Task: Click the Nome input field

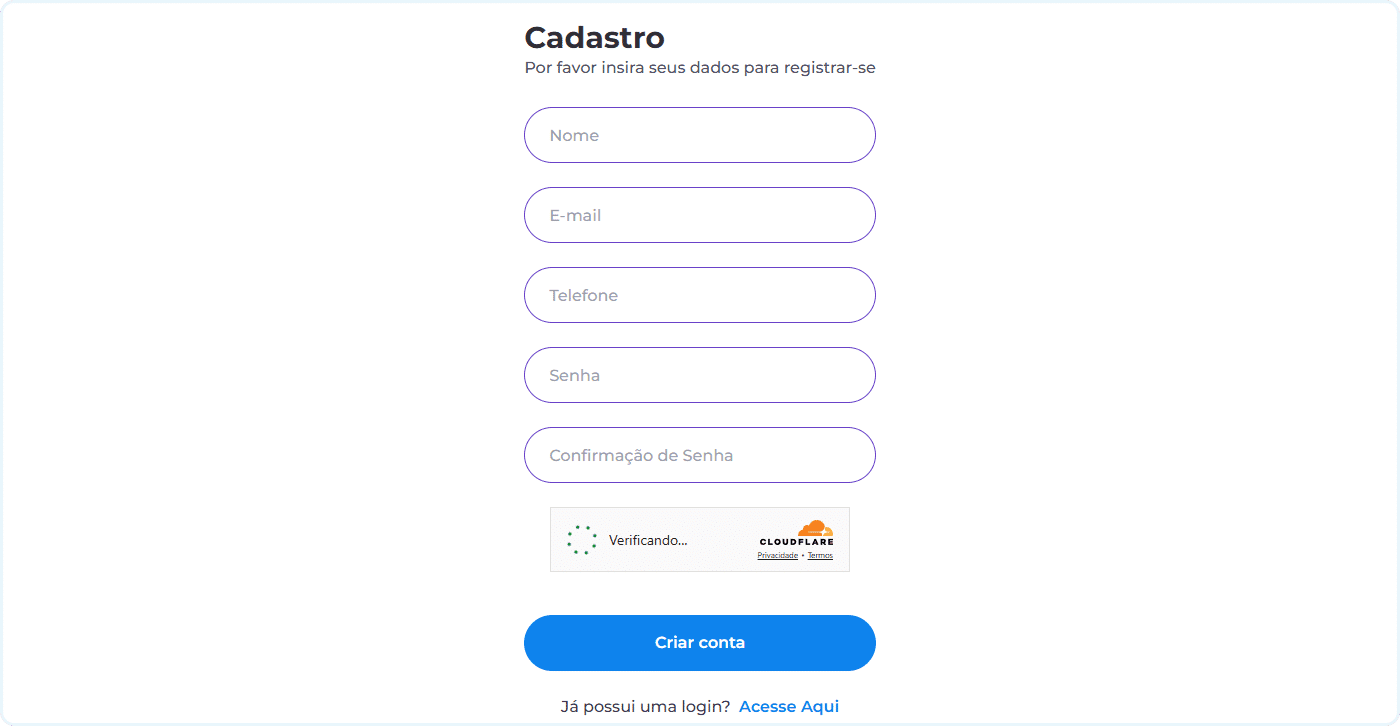Action: pos(700,135)
